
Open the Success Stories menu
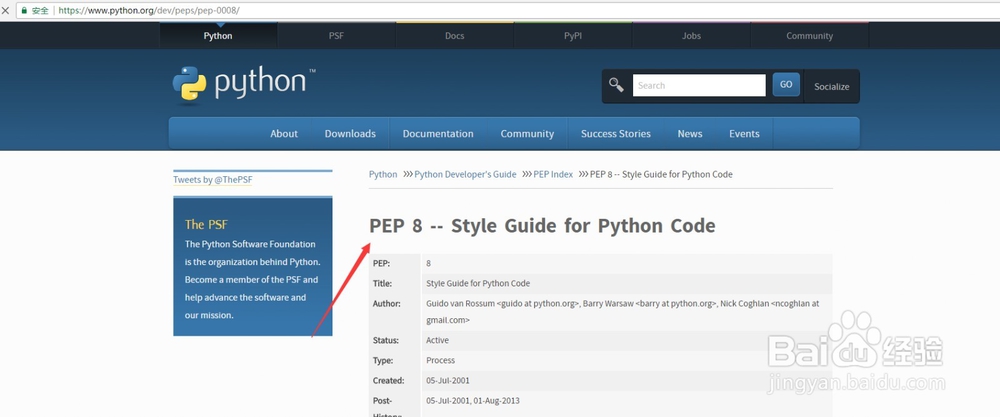tap(615, 134)
